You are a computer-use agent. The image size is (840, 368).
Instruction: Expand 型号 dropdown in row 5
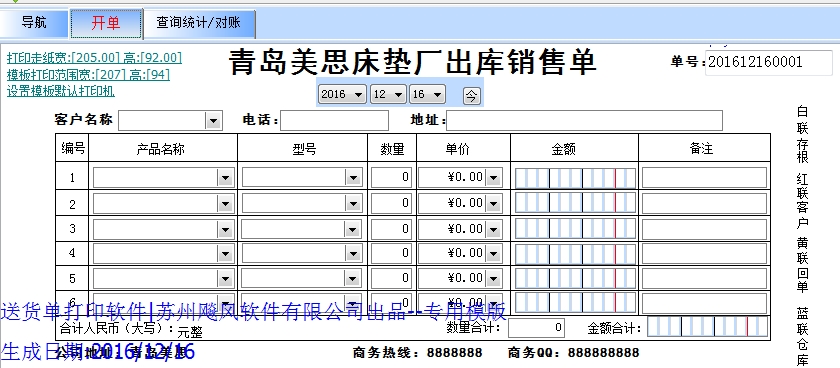point(353,278)
